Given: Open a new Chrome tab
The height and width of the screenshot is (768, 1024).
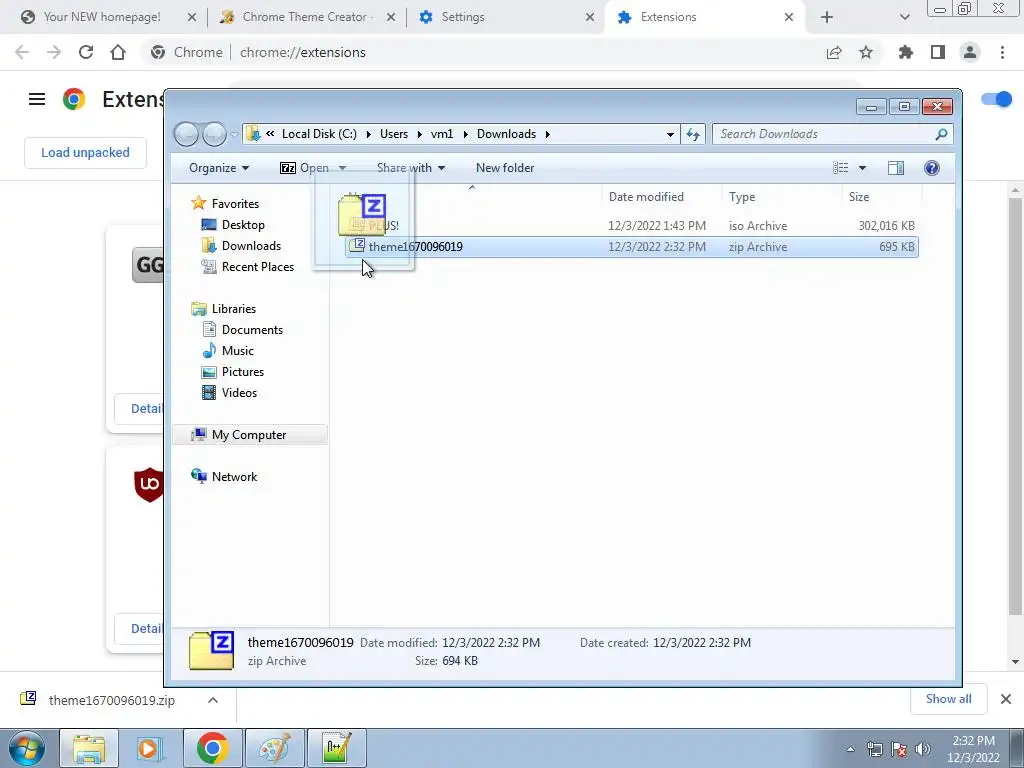Looking at the screenshot, I should pyautogui.click(x=827, y=17).
